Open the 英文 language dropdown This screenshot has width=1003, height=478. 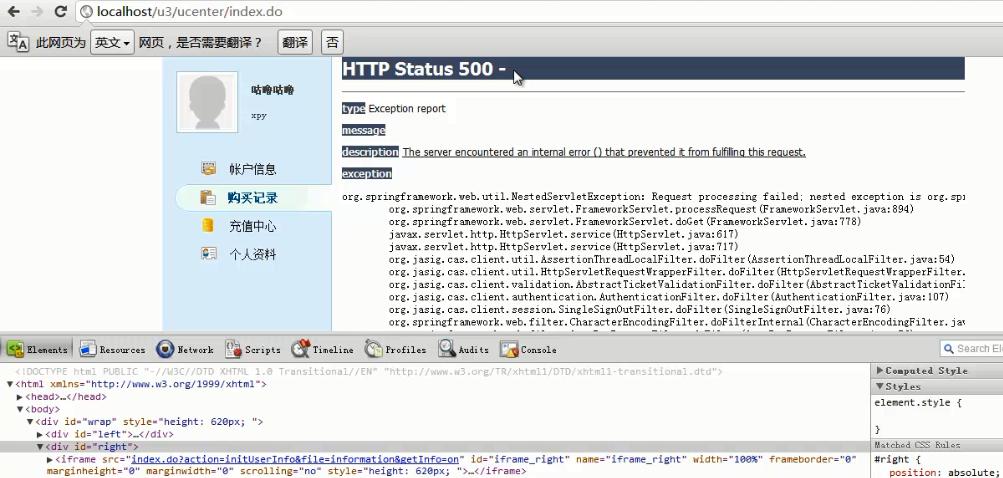(x=112, y=43)
